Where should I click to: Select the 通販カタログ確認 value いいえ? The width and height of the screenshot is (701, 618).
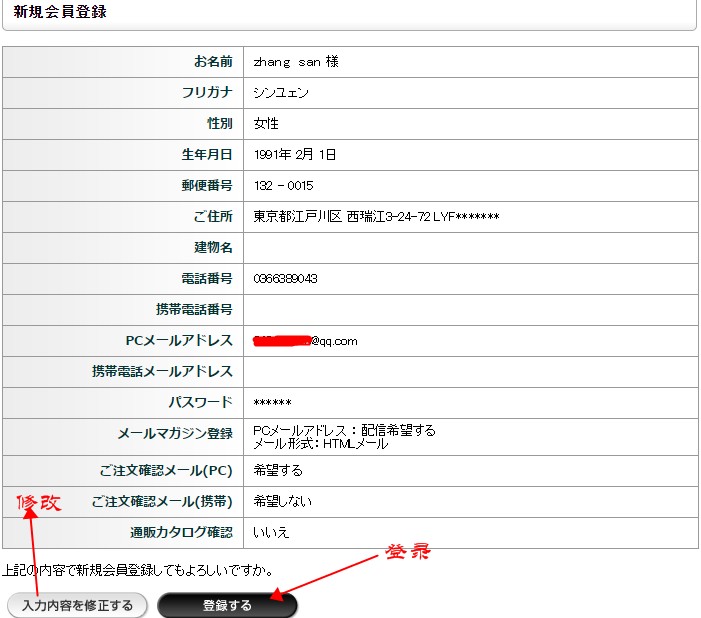272,532
